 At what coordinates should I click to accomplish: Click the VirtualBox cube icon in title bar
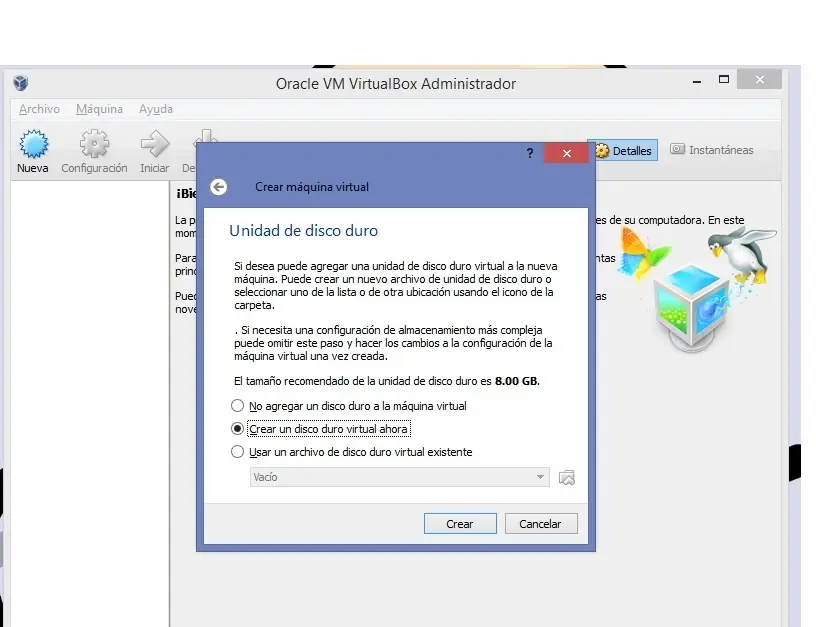click(x=21, y=83)
